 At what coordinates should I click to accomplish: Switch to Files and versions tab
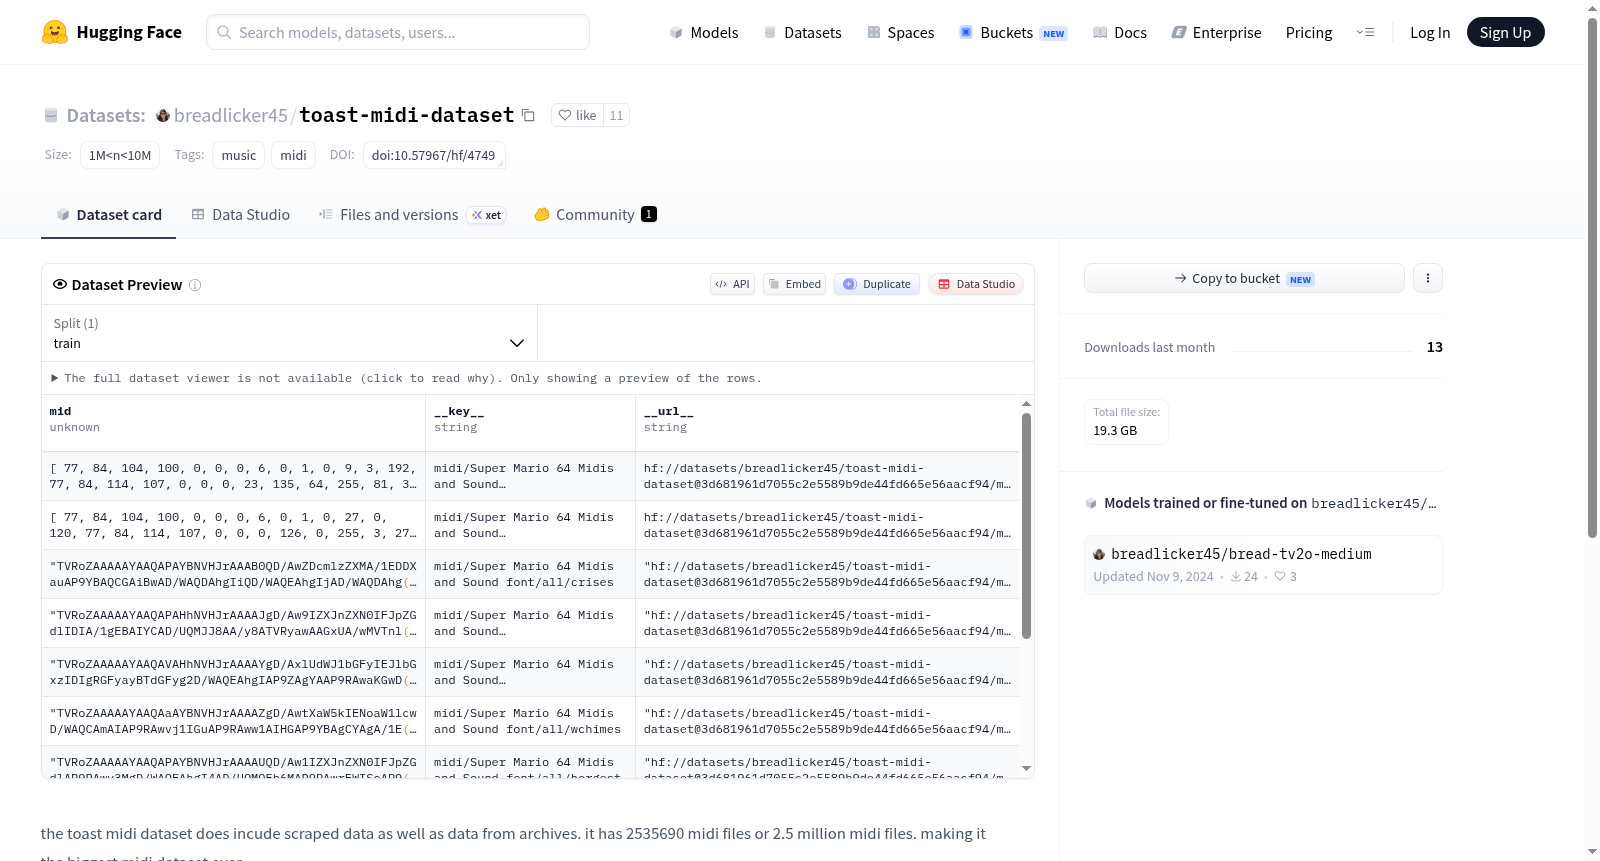tap(412, 214)
